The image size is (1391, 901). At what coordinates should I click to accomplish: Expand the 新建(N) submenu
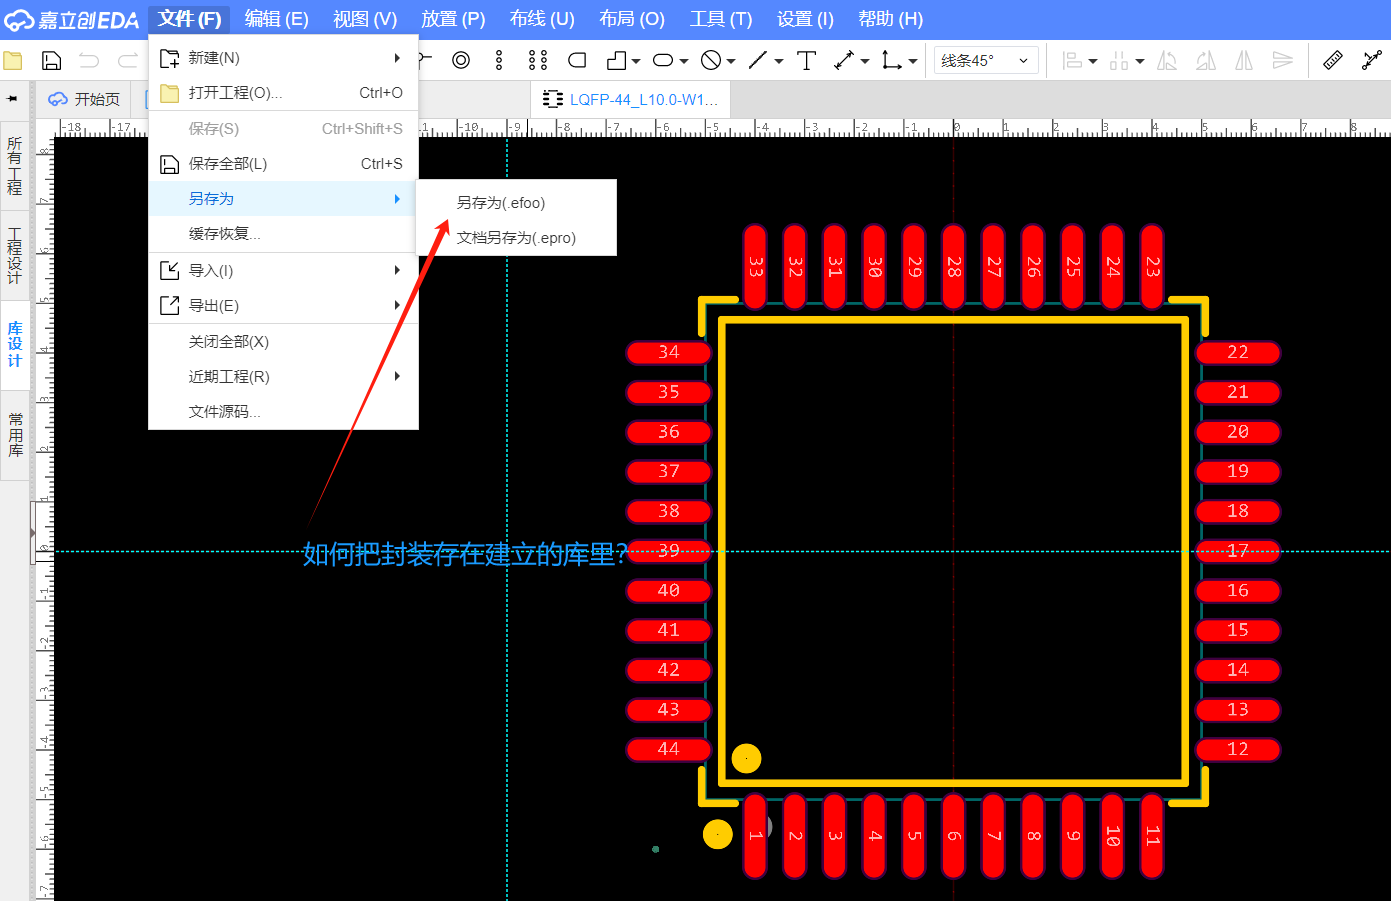[x=283, y=58]
